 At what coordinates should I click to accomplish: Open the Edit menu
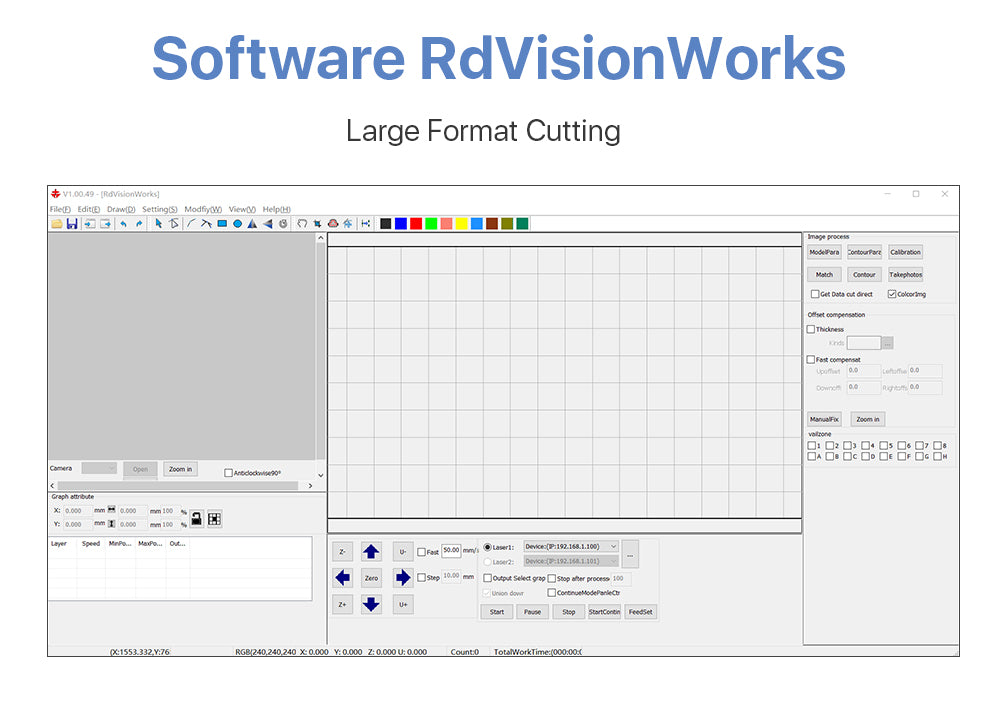tap(89, 209)
